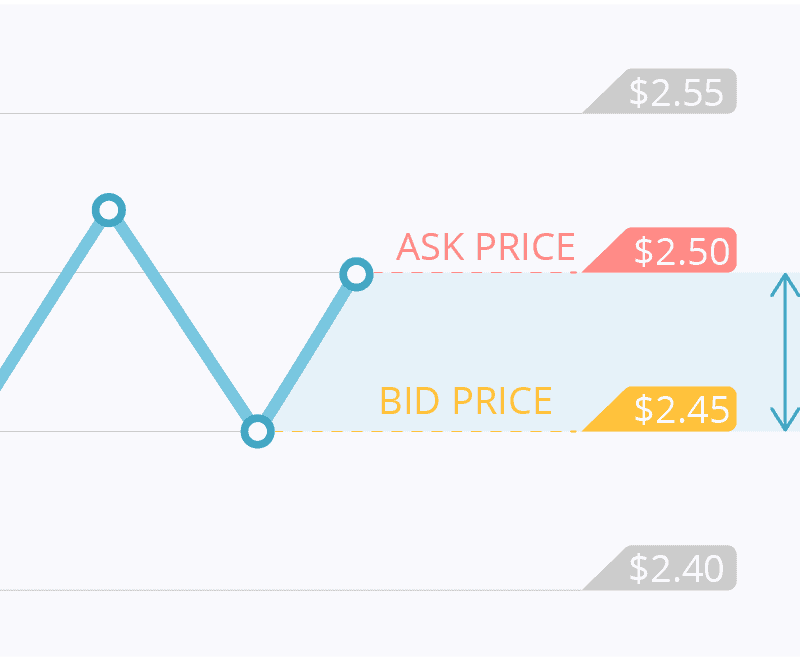Click line segment falling from the peak
This screenshot has width=800, height=661.
183,320
